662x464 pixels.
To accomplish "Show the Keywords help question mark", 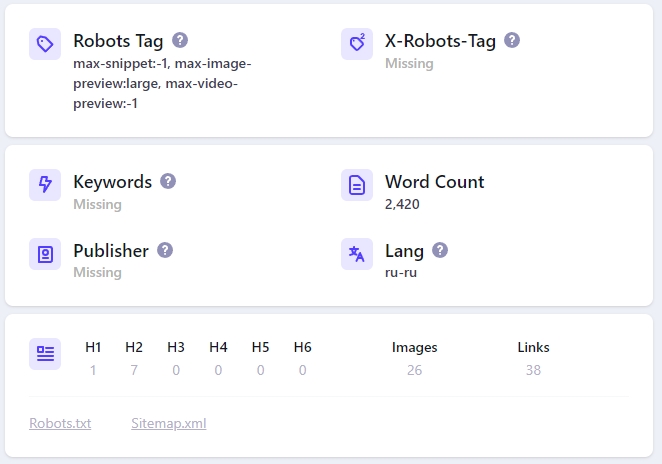I will 168,181.
